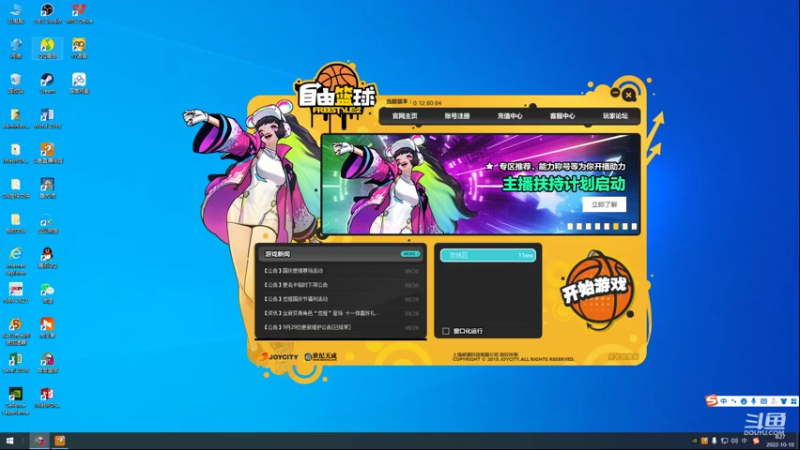Select the server row showing 11ms
Image resolution: width=800 pixels, height=450 pixels.
tap(488, 255)
